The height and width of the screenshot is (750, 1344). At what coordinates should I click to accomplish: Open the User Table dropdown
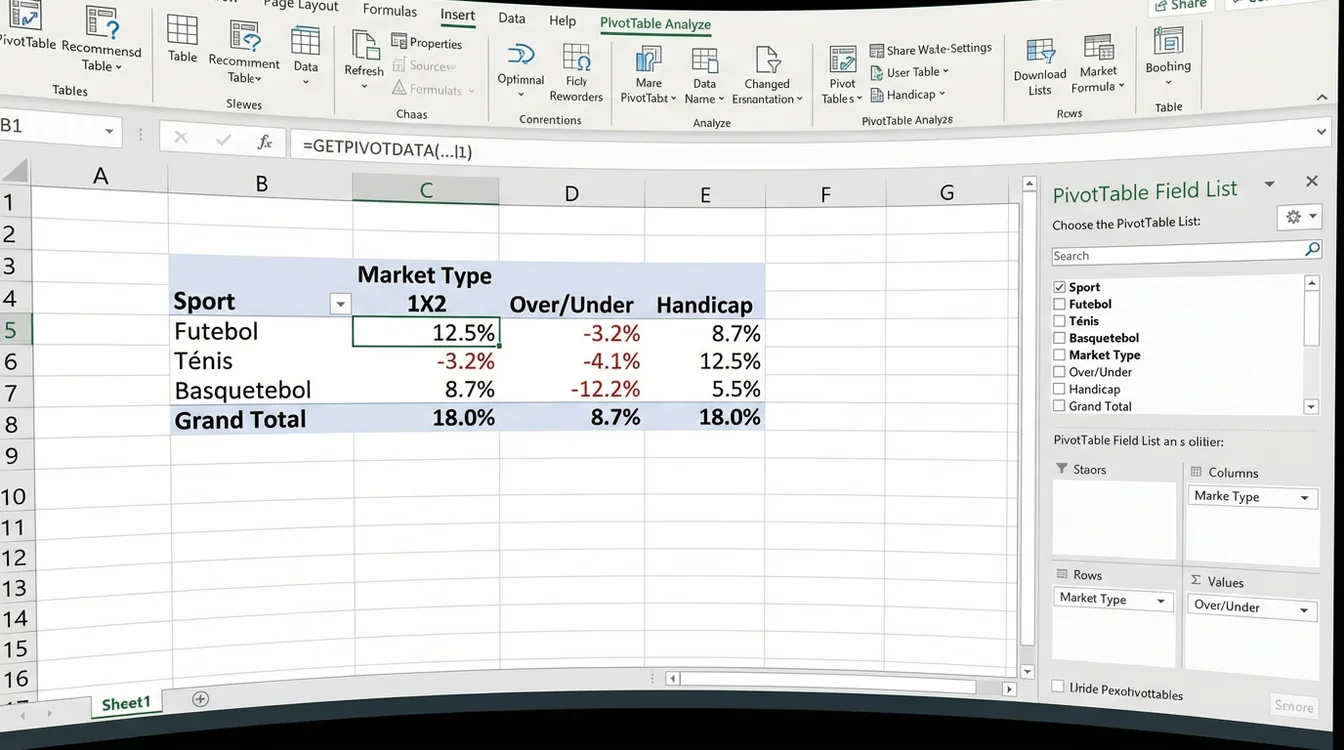point(909,72)
